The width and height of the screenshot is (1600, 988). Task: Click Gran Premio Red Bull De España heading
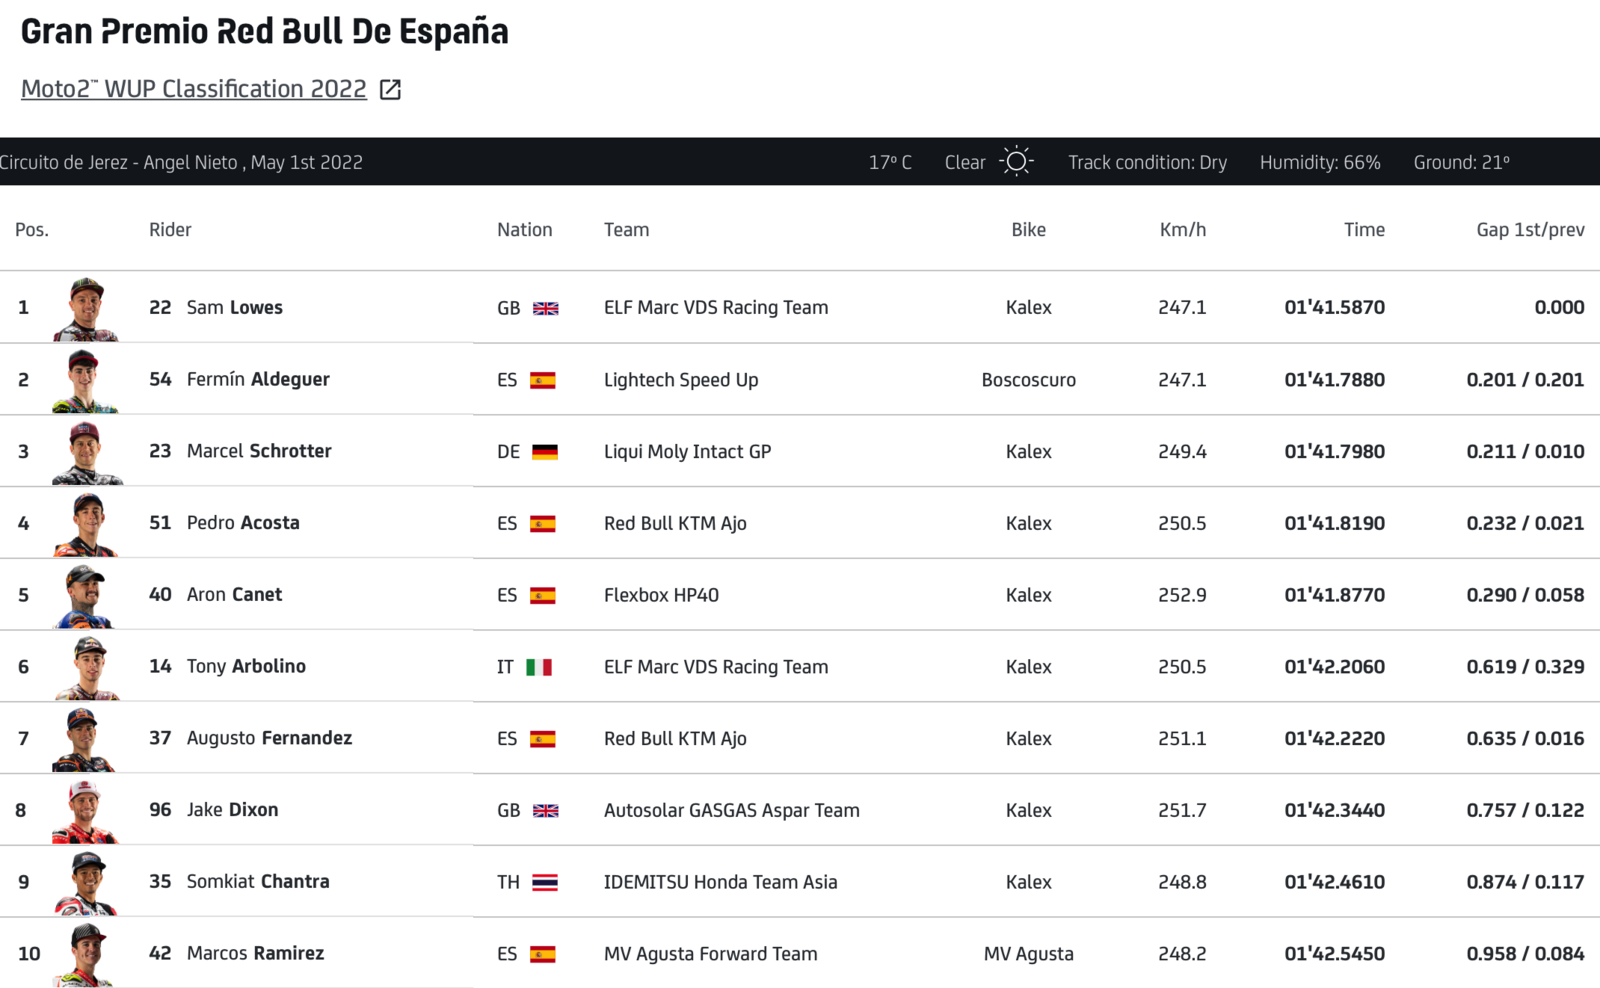(265, 31)
